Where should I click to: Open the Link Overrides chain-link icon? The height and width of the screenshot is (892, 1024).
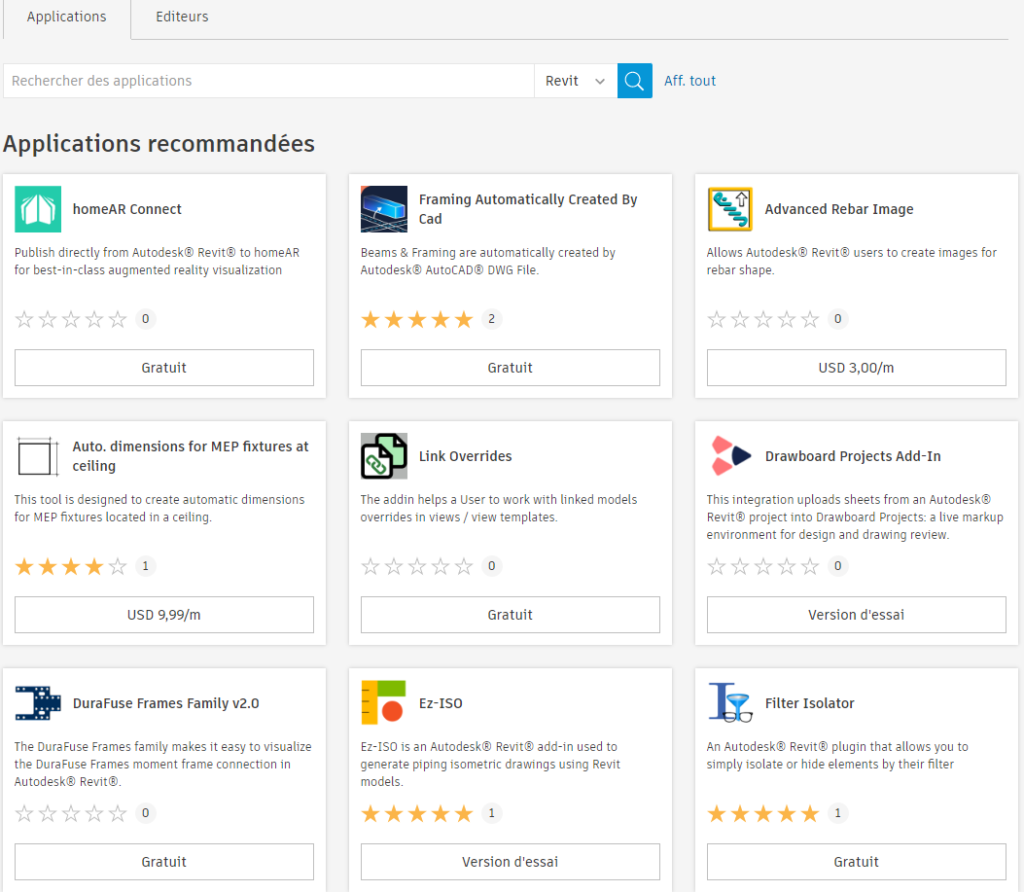(x=385, y=455)
